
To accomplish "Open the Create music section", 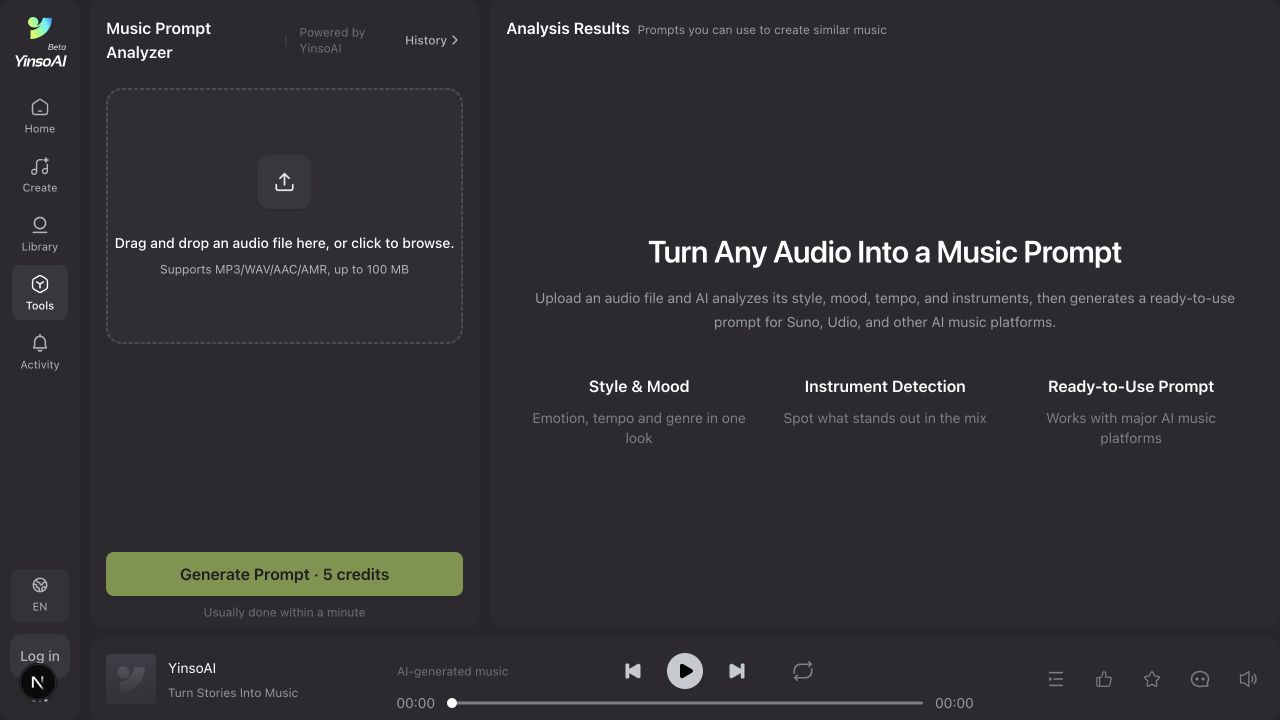I will [40, 175].
